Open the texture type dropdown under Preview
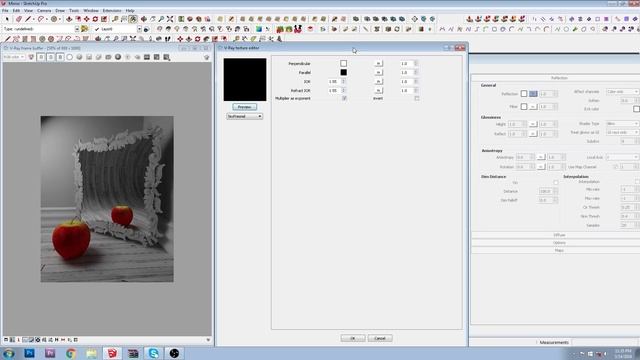This screenshot has height=360, width=640. tap(244, 116)
